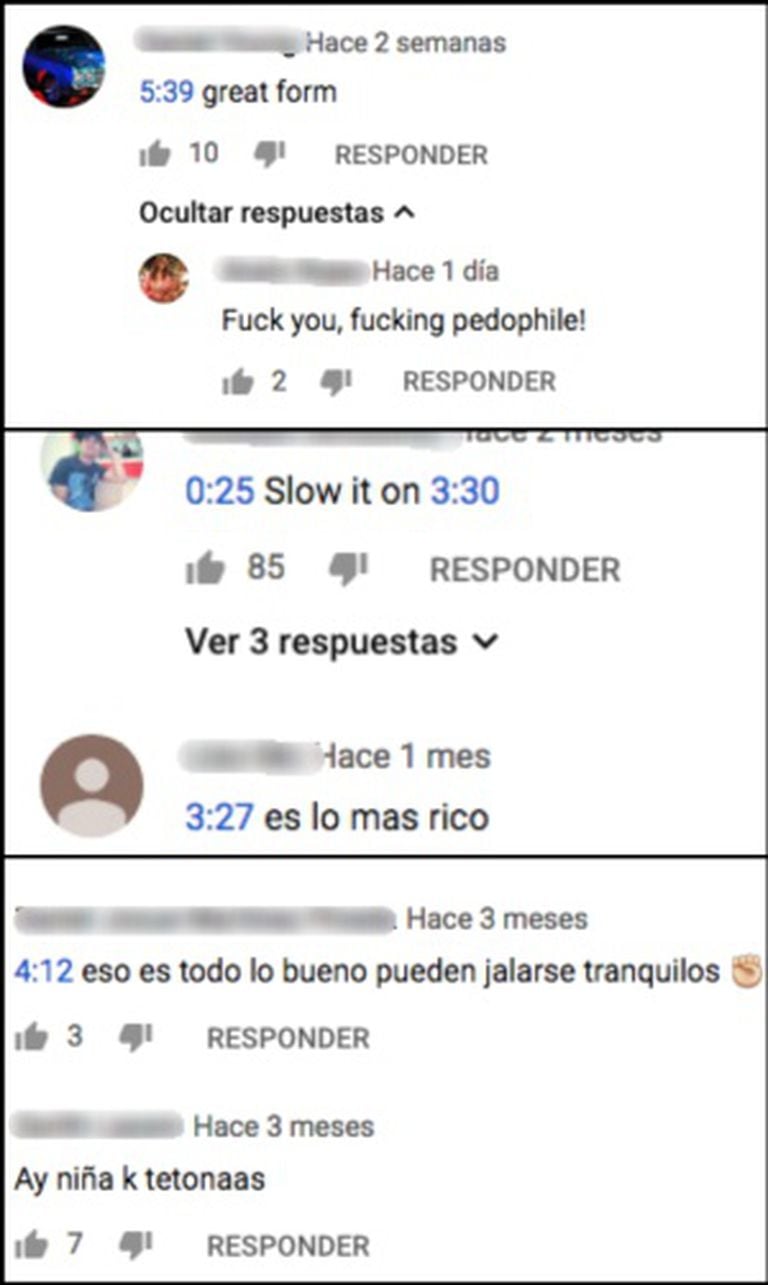Open the 3:30 timestamp link

[x=464, y=491]
